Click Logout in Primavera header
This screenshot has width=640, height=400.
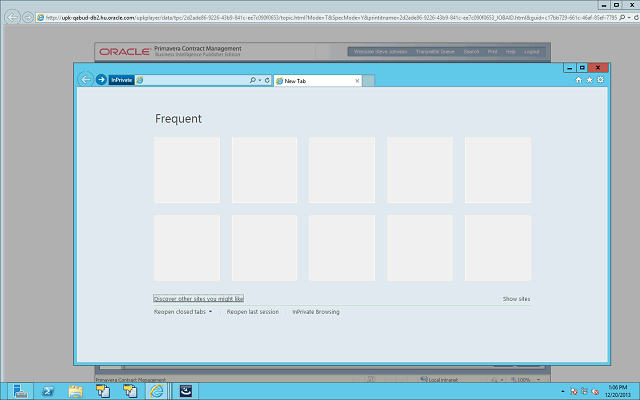pyautogui.click(x=532, y=52)
